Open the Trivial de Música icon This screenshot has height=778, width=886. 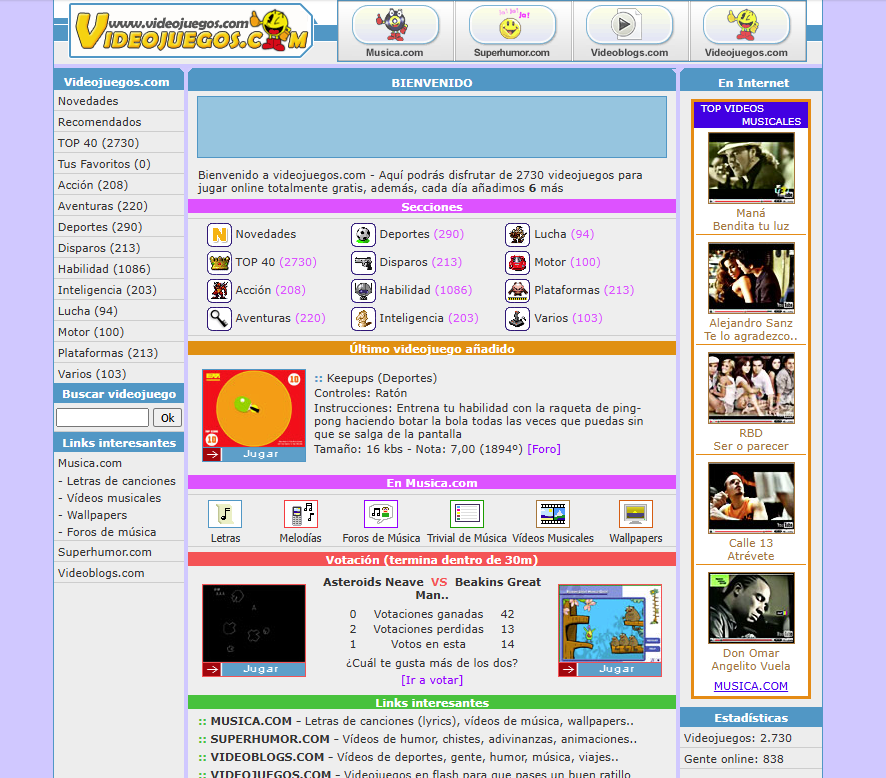466,514
